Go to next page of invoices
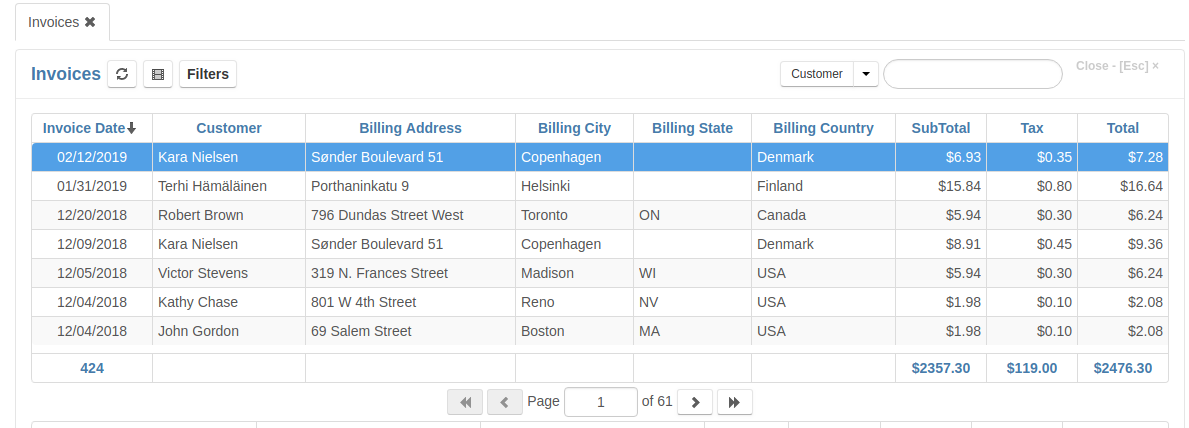Viewport: 1189px width, 428px height. tap(695, 402)
